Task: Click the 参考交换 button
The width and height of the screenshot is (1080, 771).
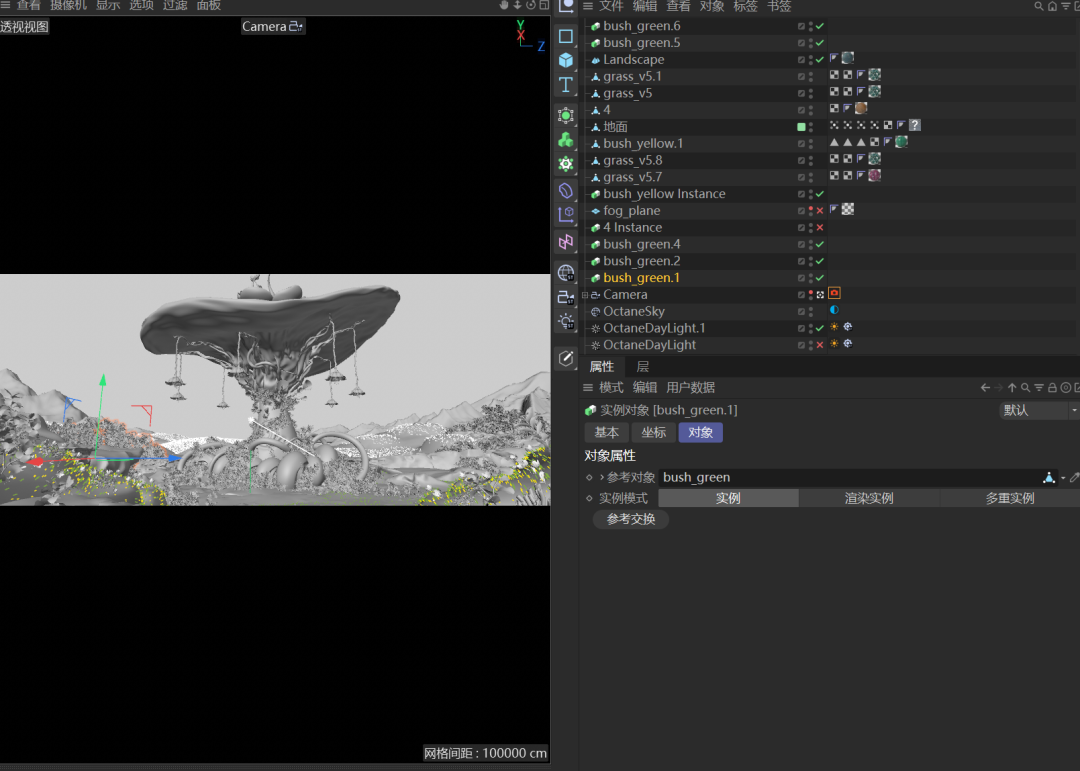Action: click(x=630, y=519)
